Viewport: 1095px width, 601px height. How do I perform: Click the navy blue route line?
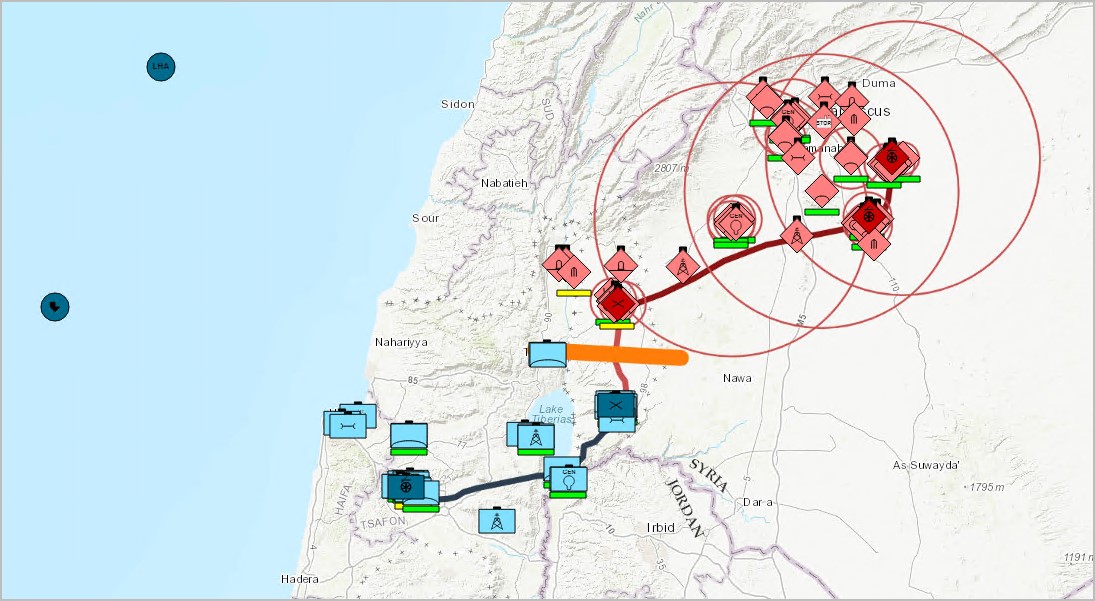pos(492,487)
